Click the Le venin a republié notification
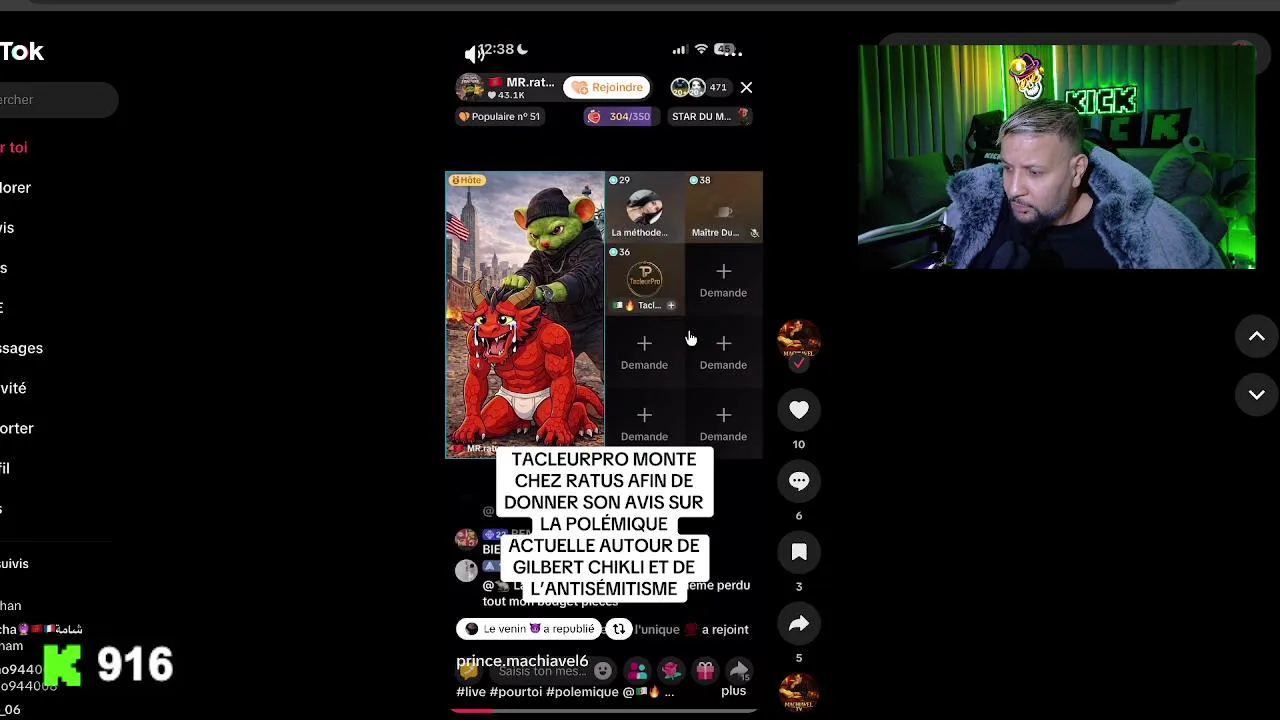The height and width of the screenshot is (720, 1280). tap(530, 629)
